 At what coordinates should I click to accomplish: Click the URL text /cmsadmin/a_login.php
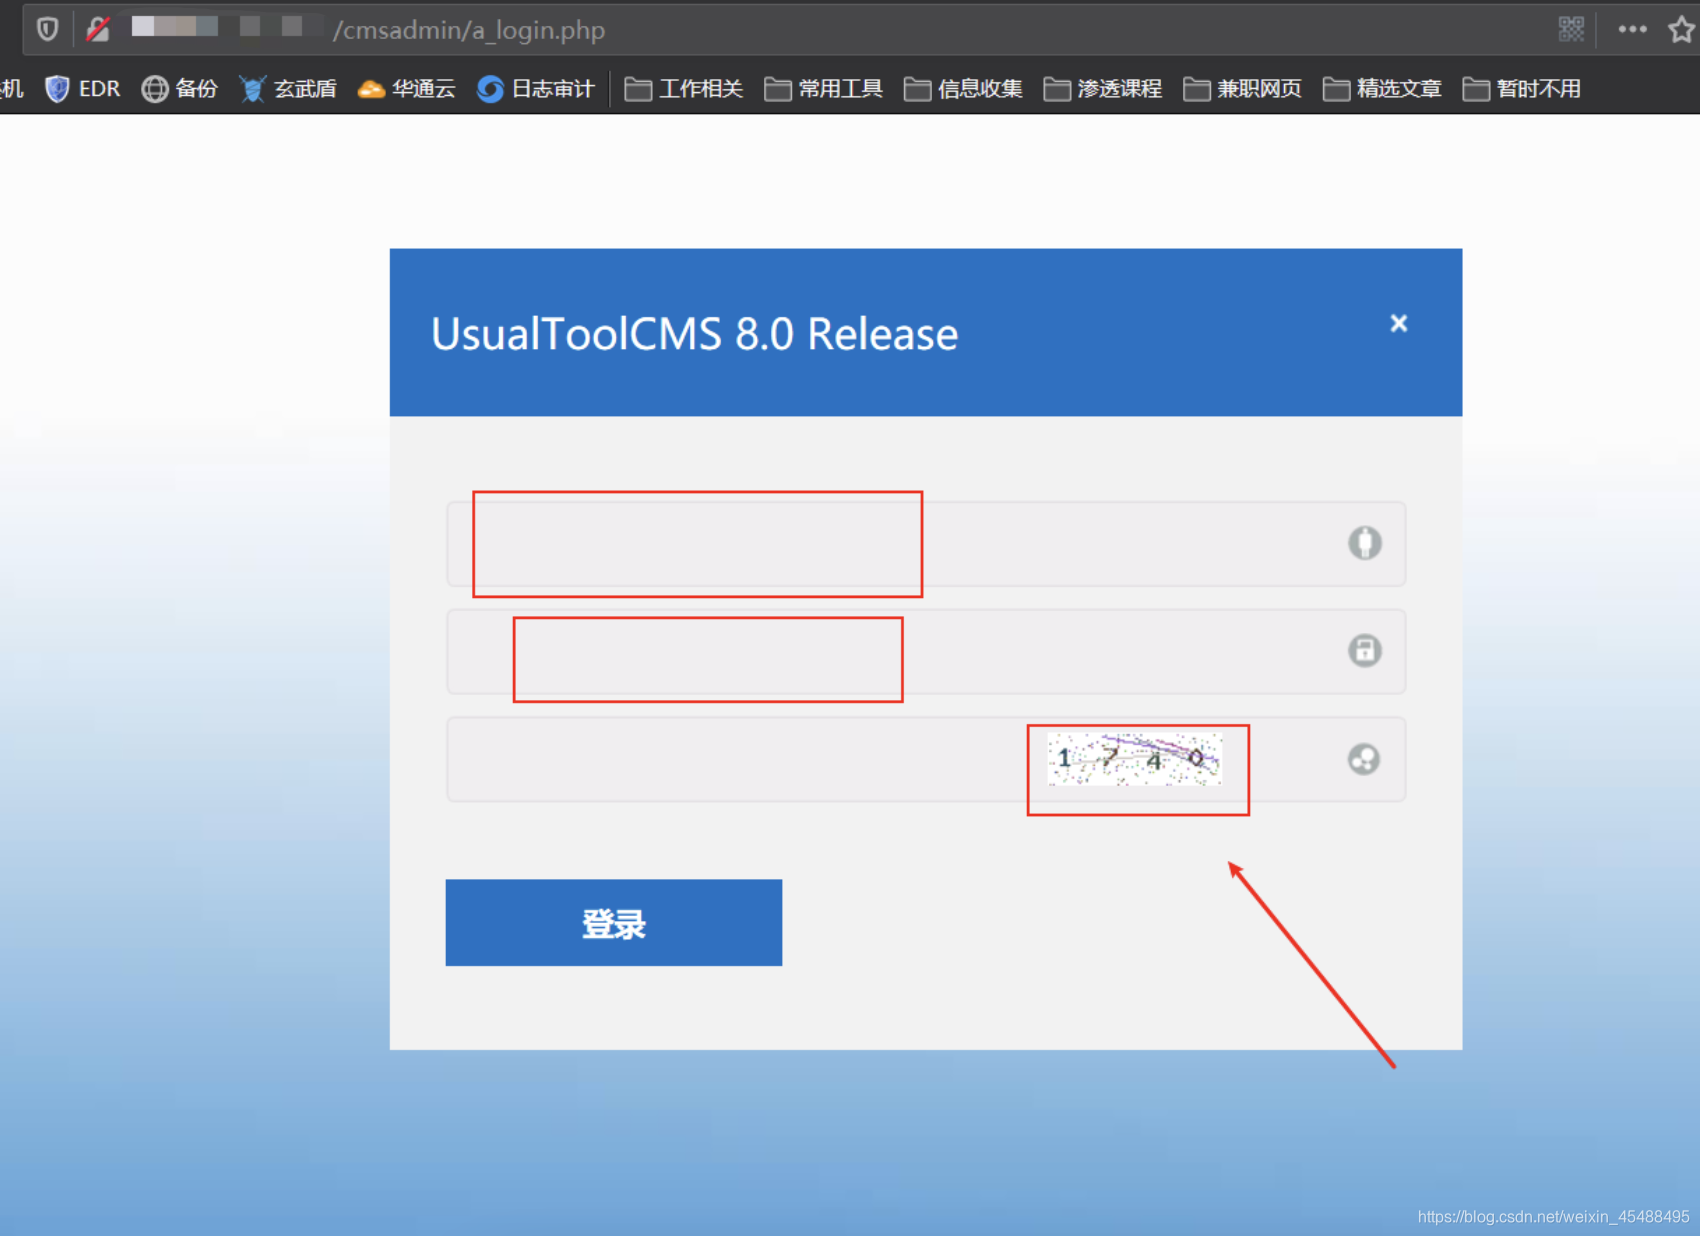click(x=469, y=30)
